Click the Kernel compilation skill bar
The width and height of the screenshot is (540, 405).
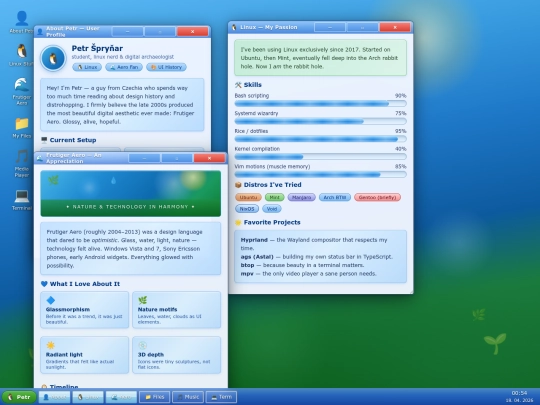click(x=320, y=157)
